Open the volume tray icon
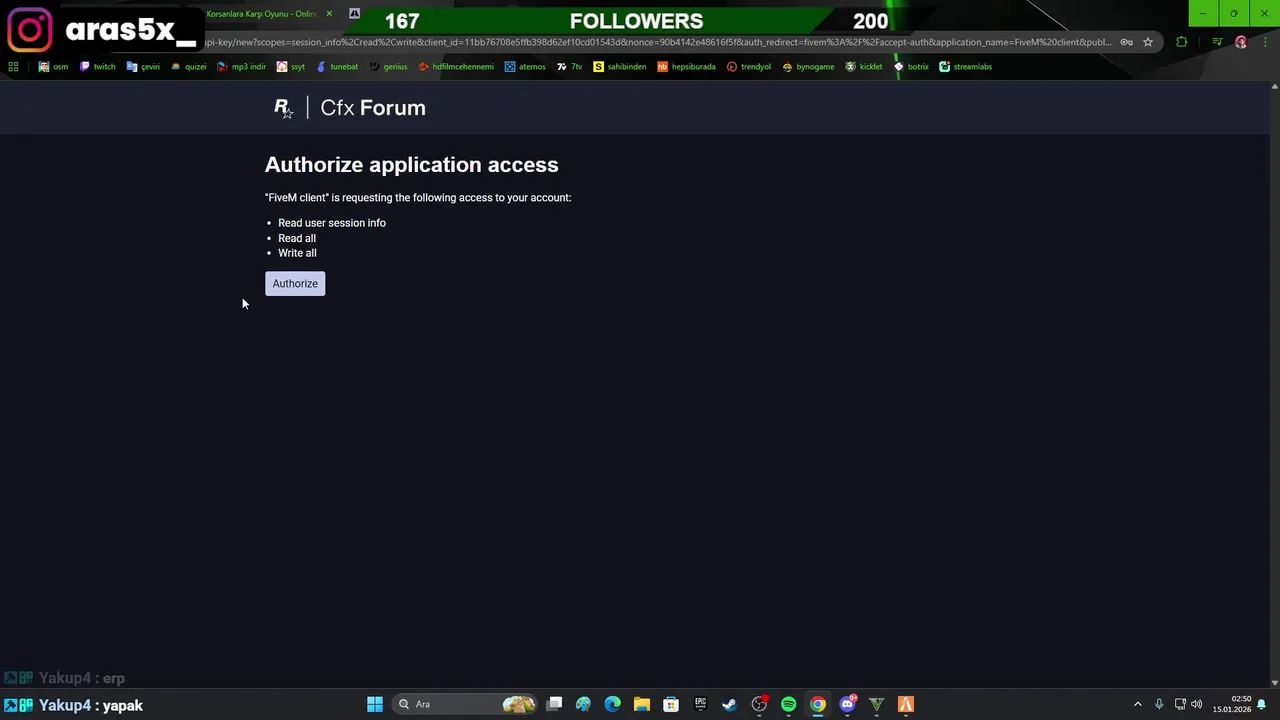 1197,705
